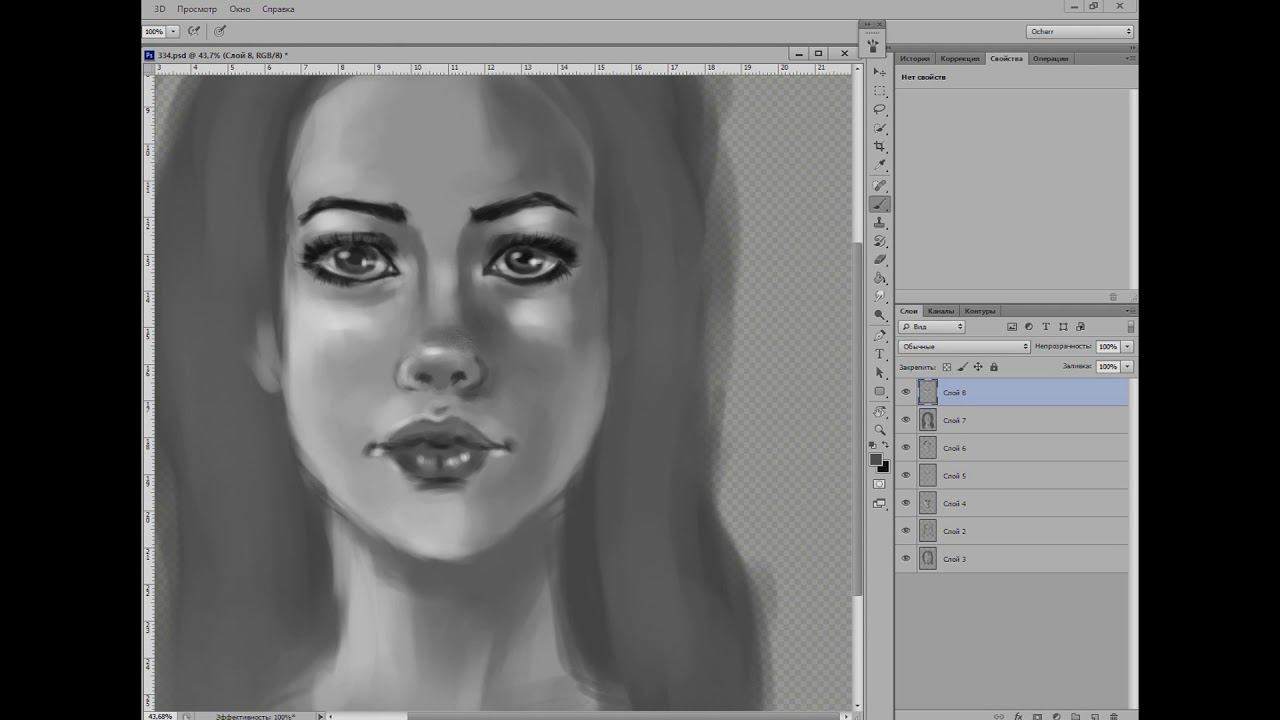The image size is (1280, 720).
Task: Select the Brush tool in the toolbar
Action: tap(880, 204)
